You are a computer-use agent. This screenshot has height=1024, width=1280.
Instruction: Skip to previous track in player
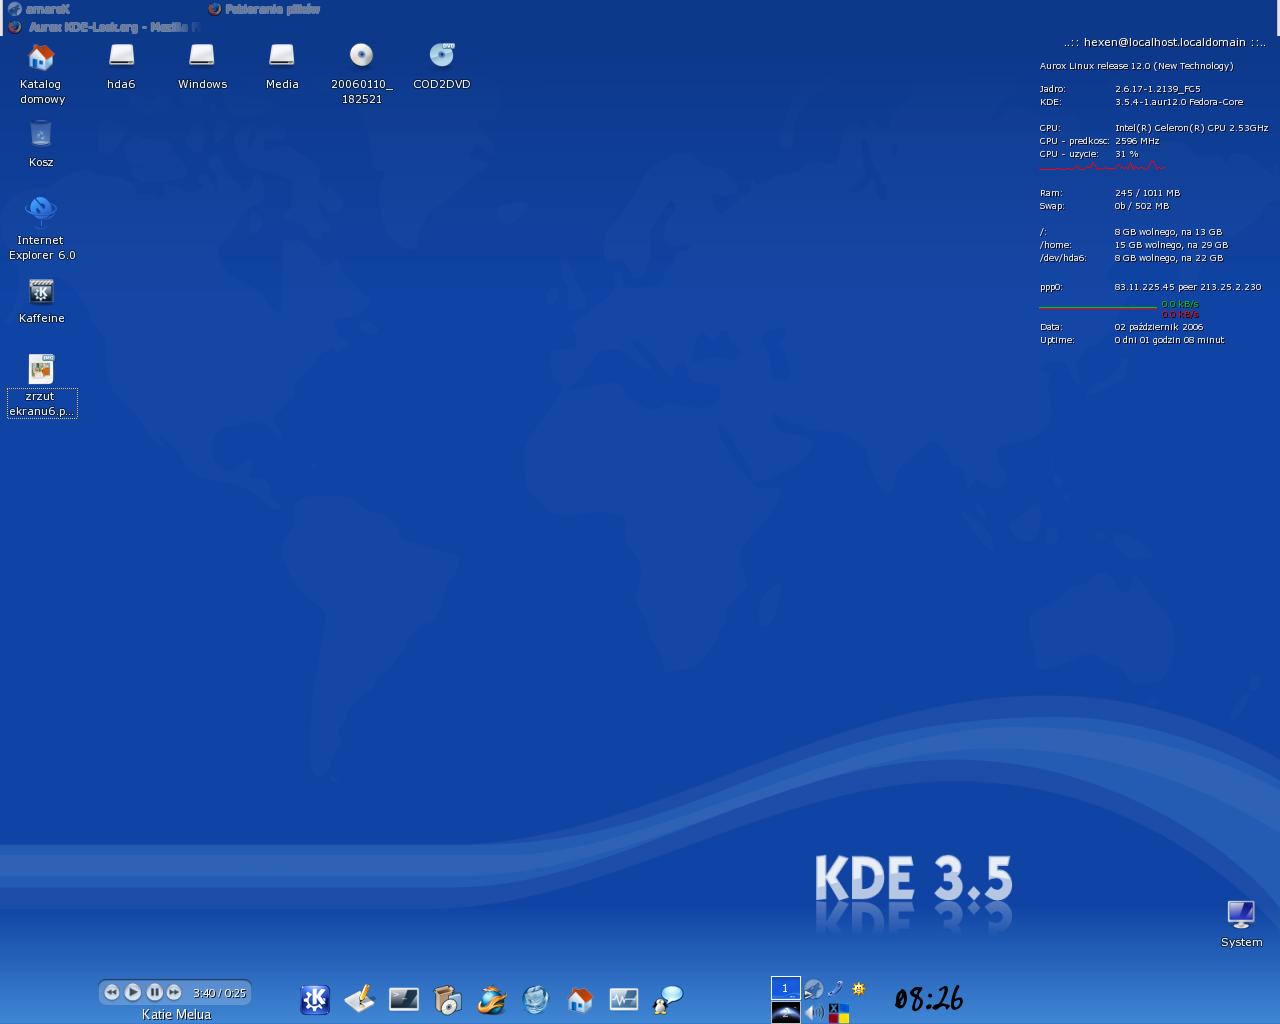(x=112, y=992)
